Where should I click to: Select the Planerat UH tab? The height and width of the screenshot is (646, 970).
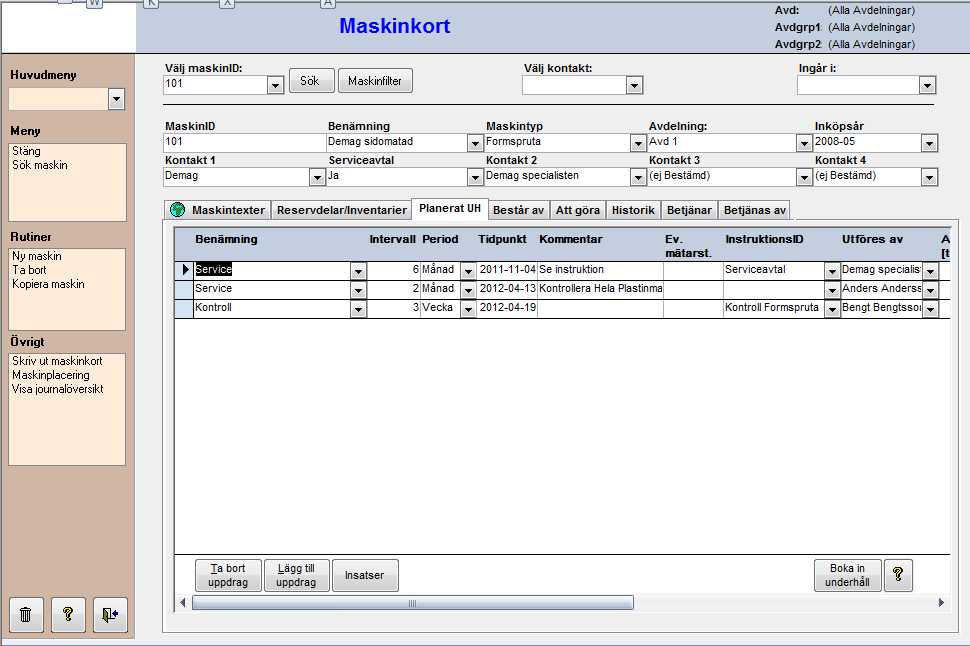click(x=450, y=209)
